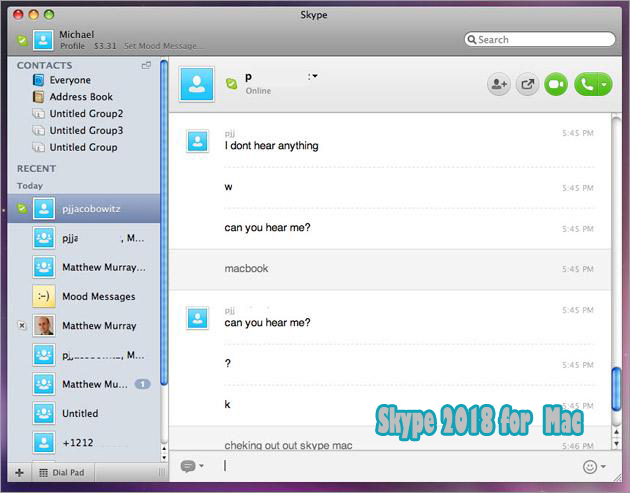Image resolution: width=630 pixels, height=493 pixels.
Task: Click the online status icon next to P
Action: tap(231, 84)
